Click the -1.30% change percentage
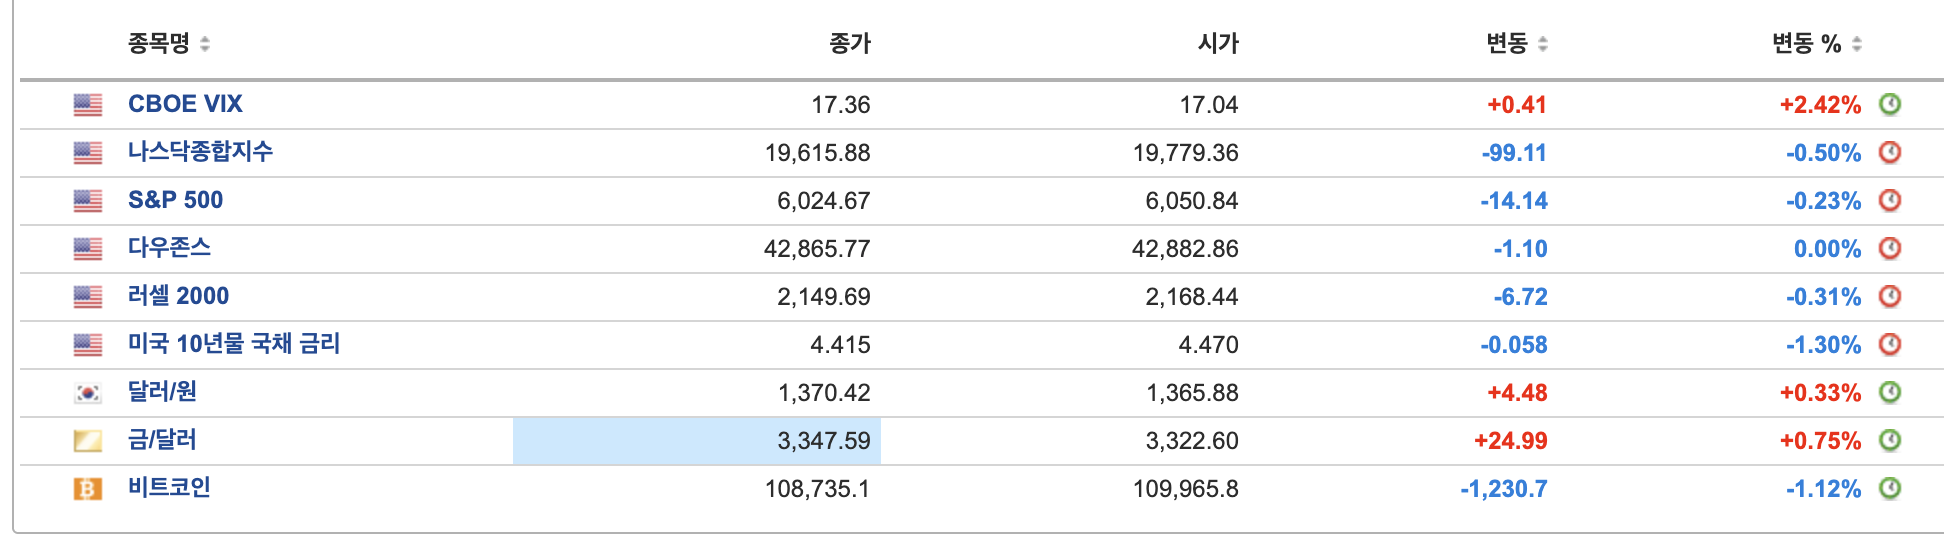 (1824, 345)
